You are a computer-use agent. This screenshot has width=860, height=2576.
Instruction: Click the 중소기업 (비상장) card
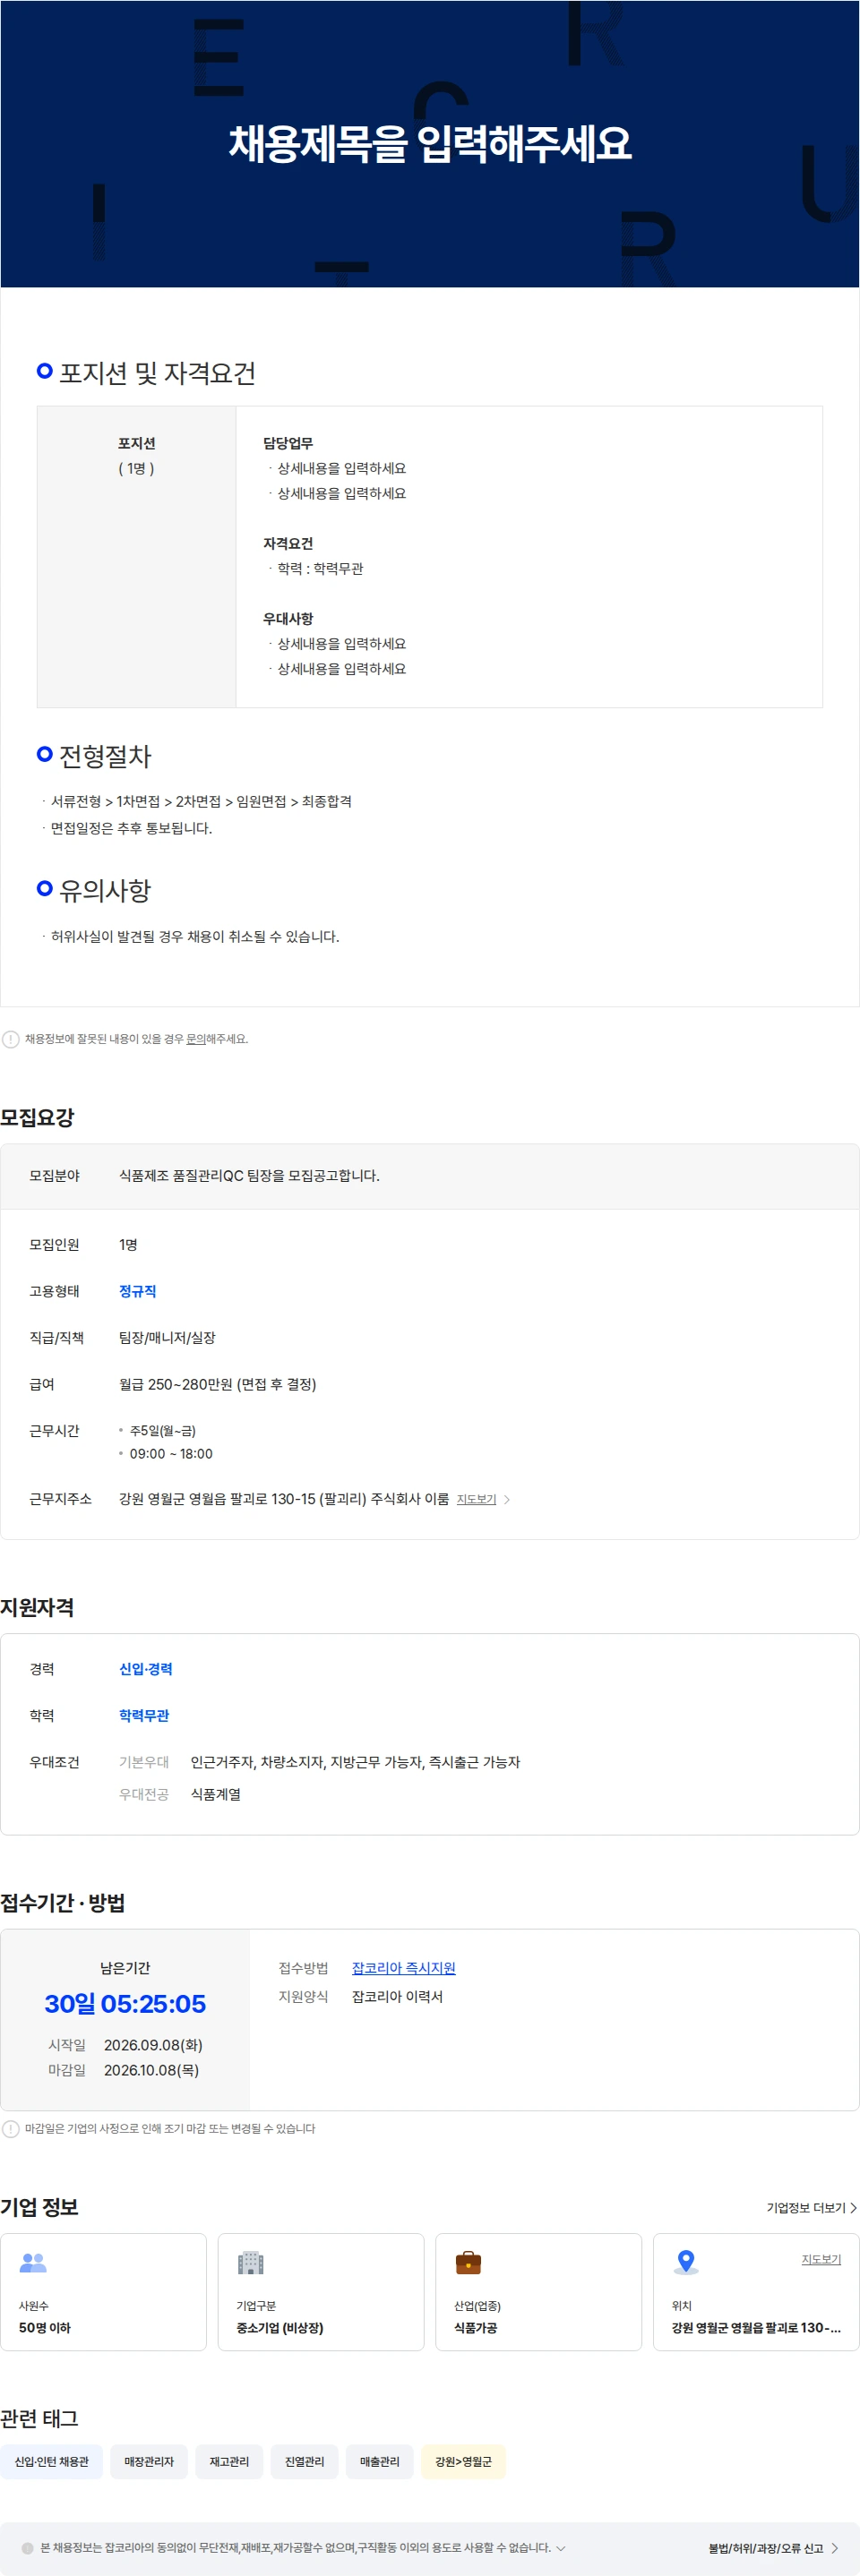click(321, 2291)
